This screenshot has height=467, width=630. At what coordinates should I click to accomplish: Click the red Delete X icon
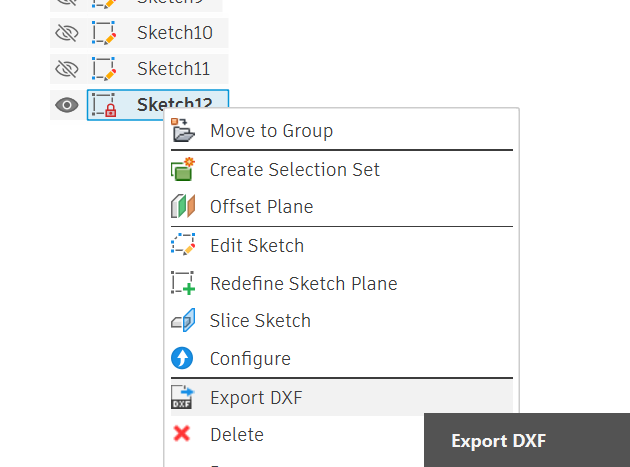coord(182,434)
